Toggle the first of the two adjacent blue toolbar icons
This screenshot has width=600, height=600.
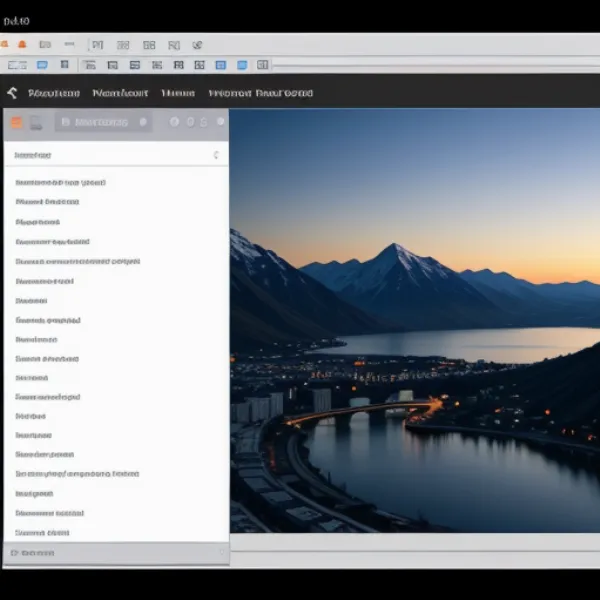(x=221, y=65)
